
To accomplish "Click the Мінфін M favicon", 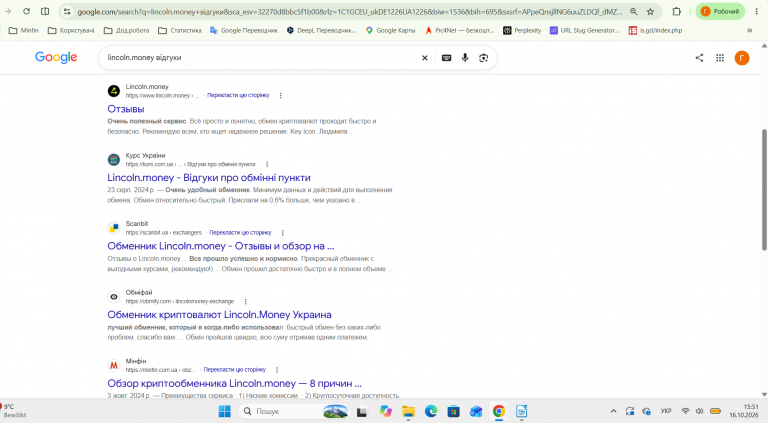I will tap(114, 365).
